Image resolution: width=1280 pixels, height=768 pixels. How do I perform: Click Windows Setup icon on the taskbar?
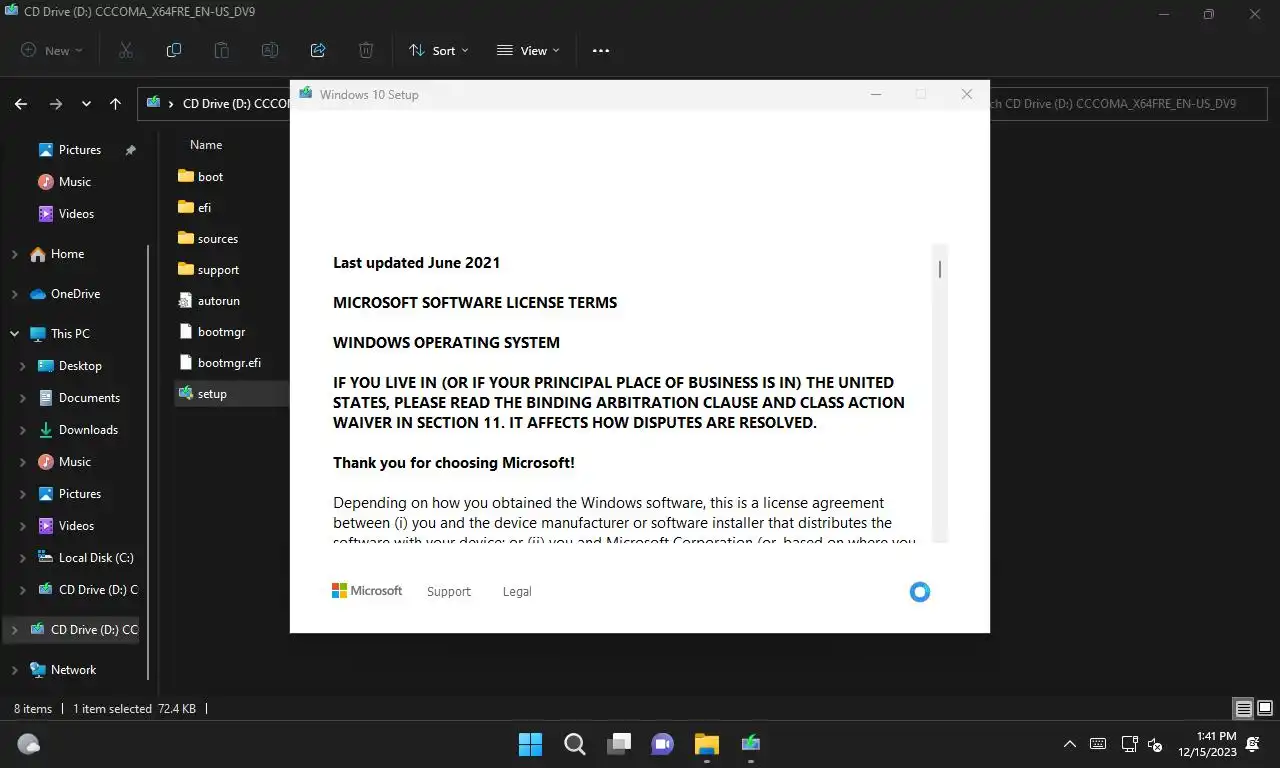751,744
